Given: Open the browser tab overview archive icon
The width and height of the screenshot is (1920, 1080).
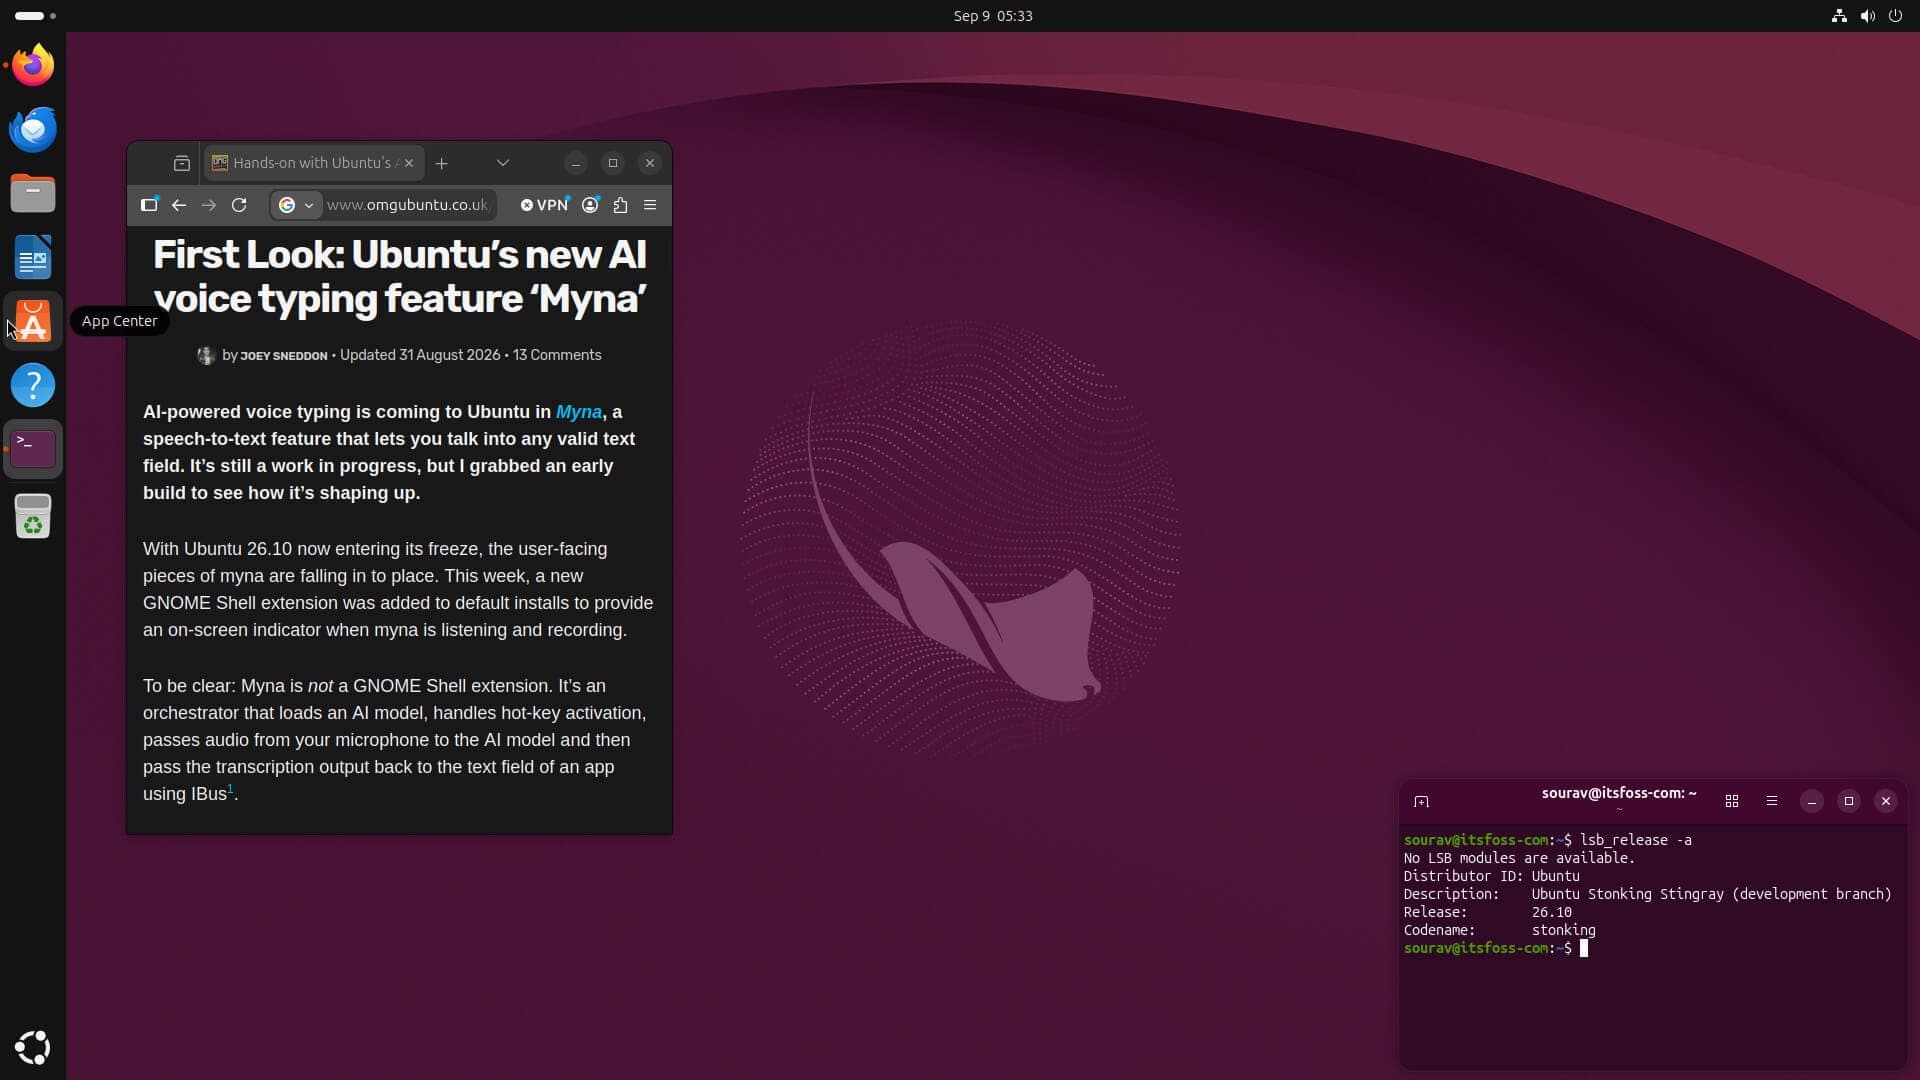Looking at the screenshot, I should (181, 163).
